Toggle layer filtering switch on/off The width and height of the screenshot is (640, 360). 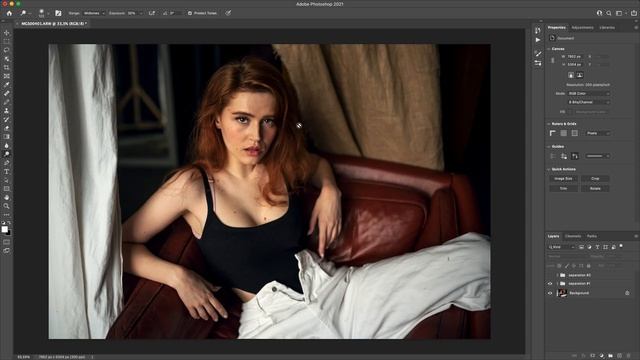coord(621,246)
